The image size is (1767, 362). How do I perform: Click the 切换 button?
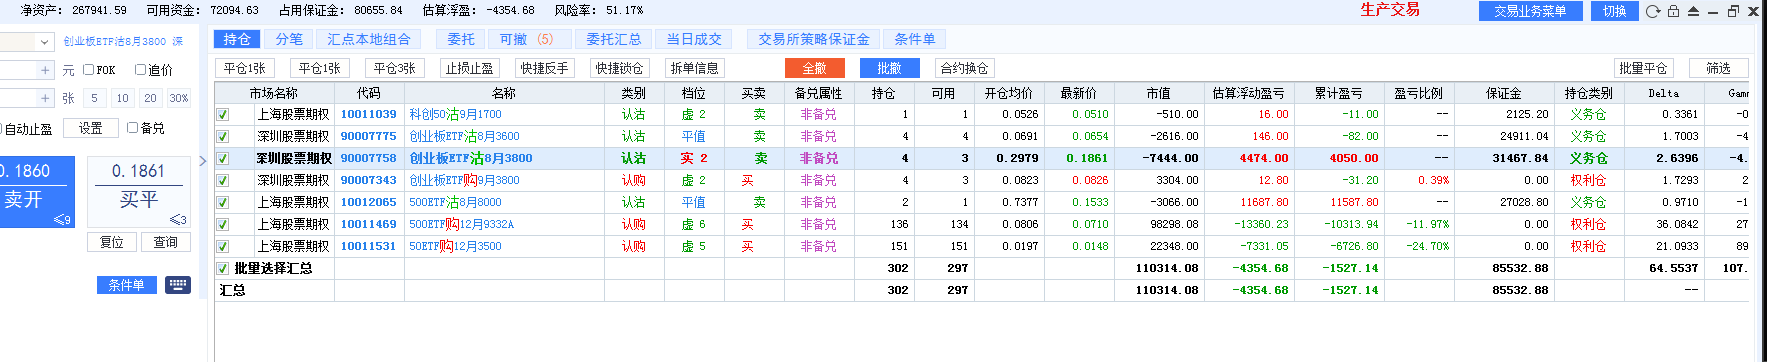[x=1614, y=11]
